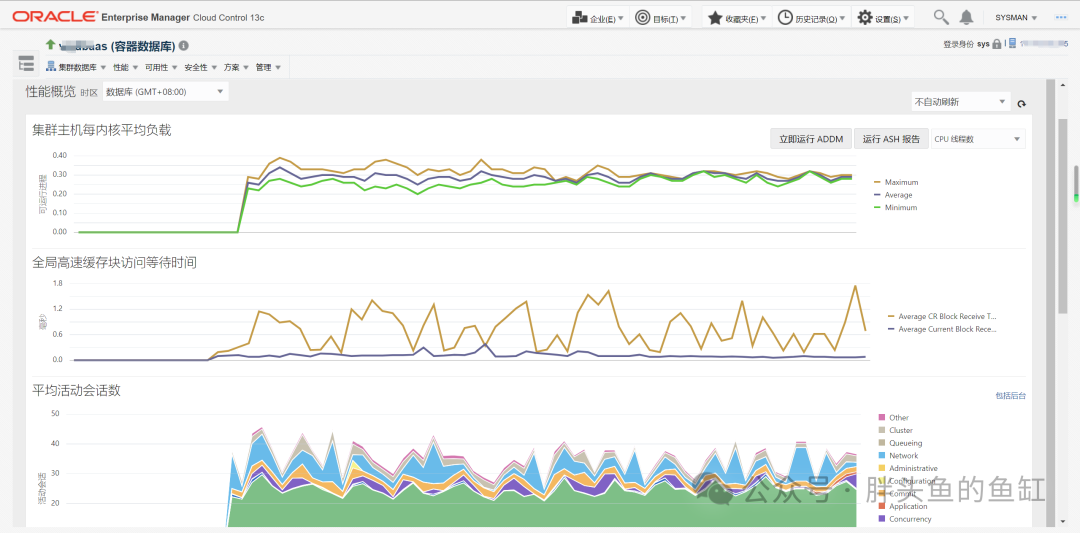Viewport: 1080px width, 533px height.
Task: Open the Favorites (收藏夹) menu
Action: pos(737,18)
